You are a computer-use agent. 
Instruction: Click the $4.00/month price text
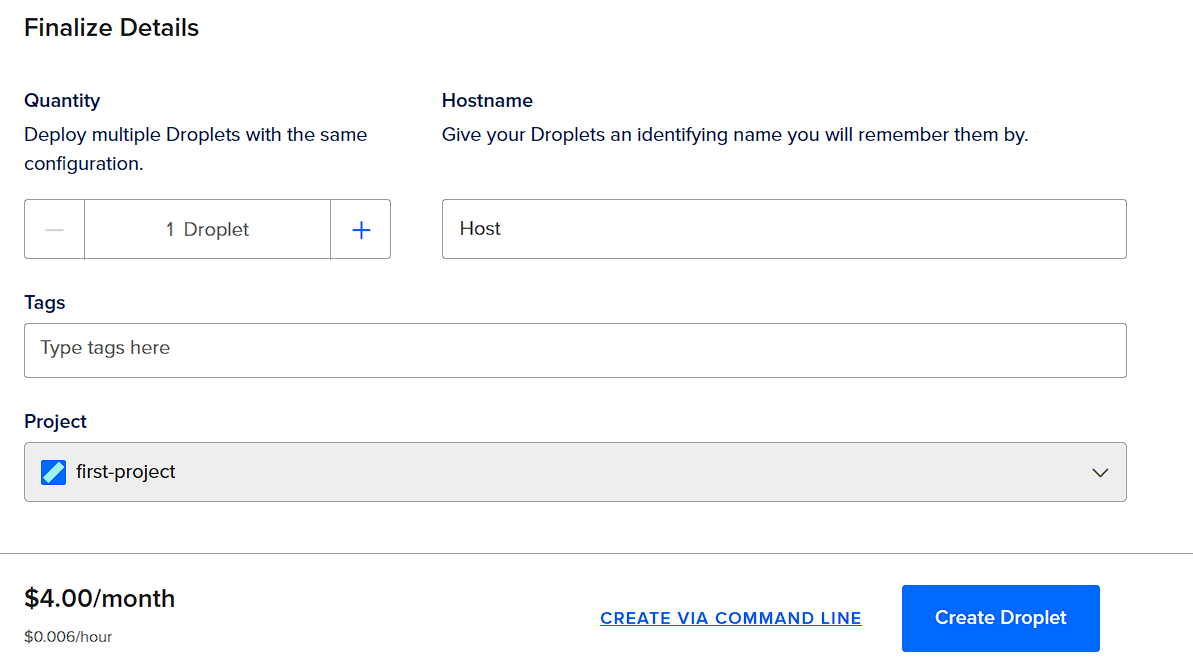tap(100, 598)
